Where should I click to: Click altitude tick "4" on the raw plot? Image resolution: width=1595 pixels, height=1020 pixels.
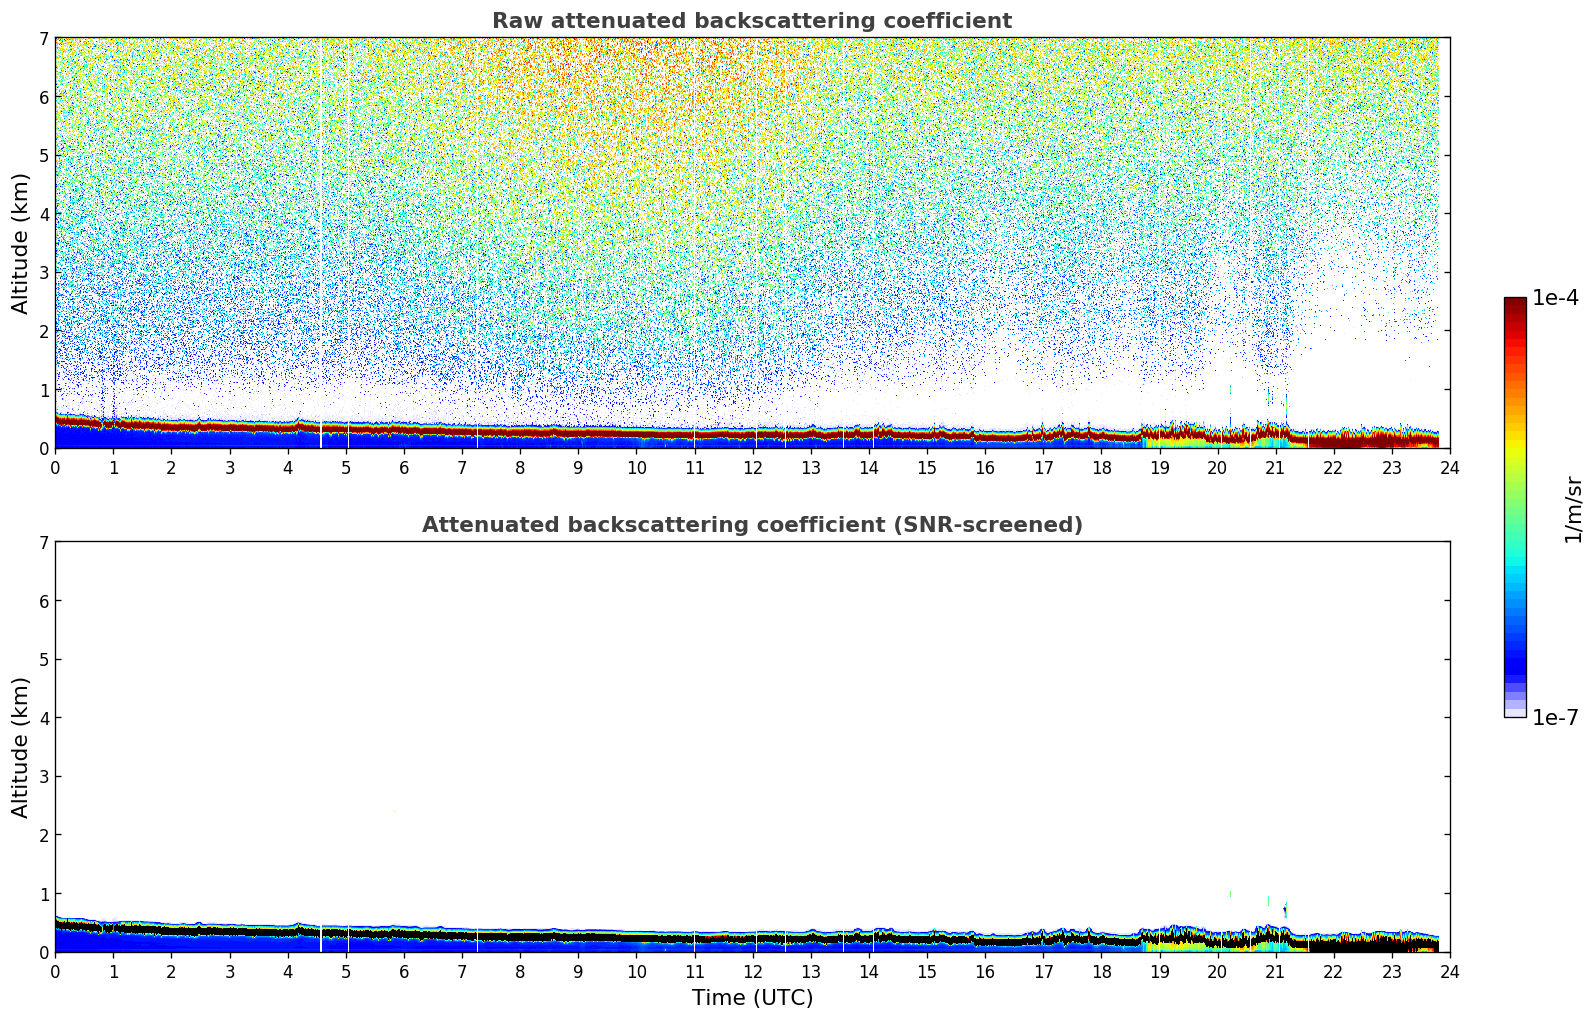click(x=43, y=214)
